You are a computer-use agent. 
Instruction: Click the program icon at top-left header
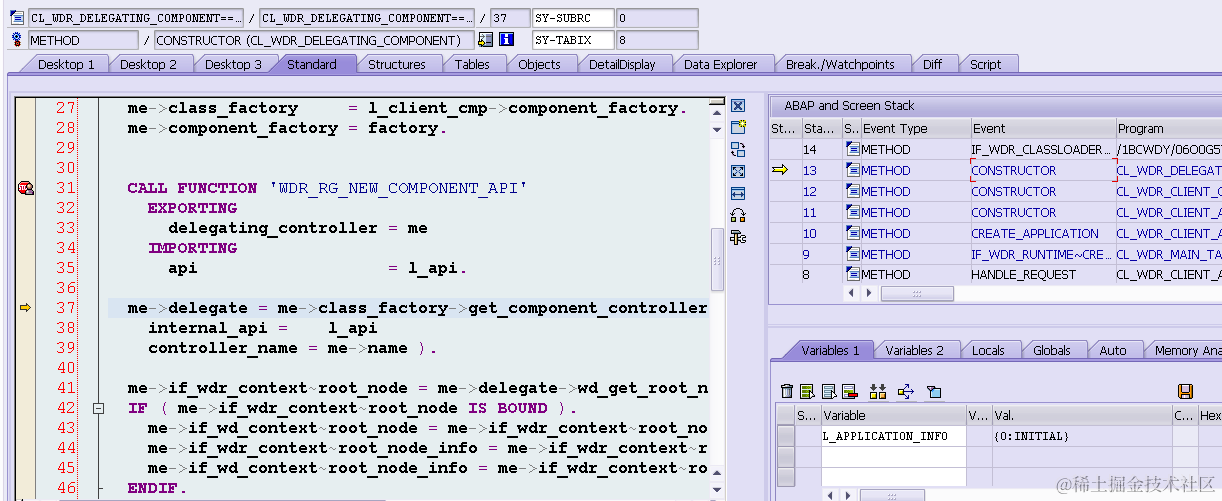16,18
